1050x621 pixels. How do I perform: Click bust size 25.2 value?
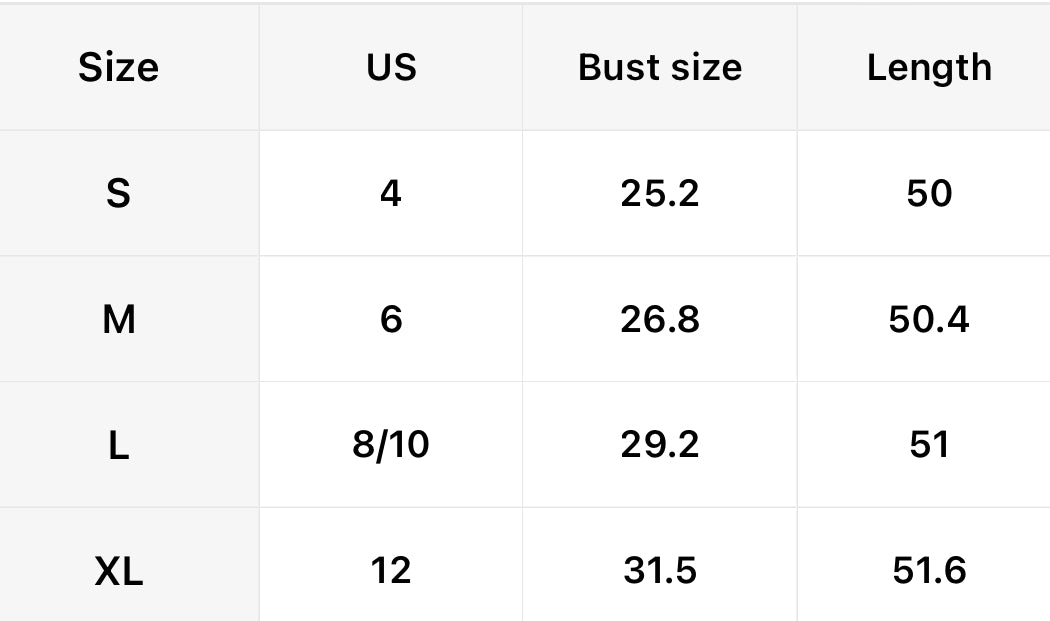pos(660,193)
